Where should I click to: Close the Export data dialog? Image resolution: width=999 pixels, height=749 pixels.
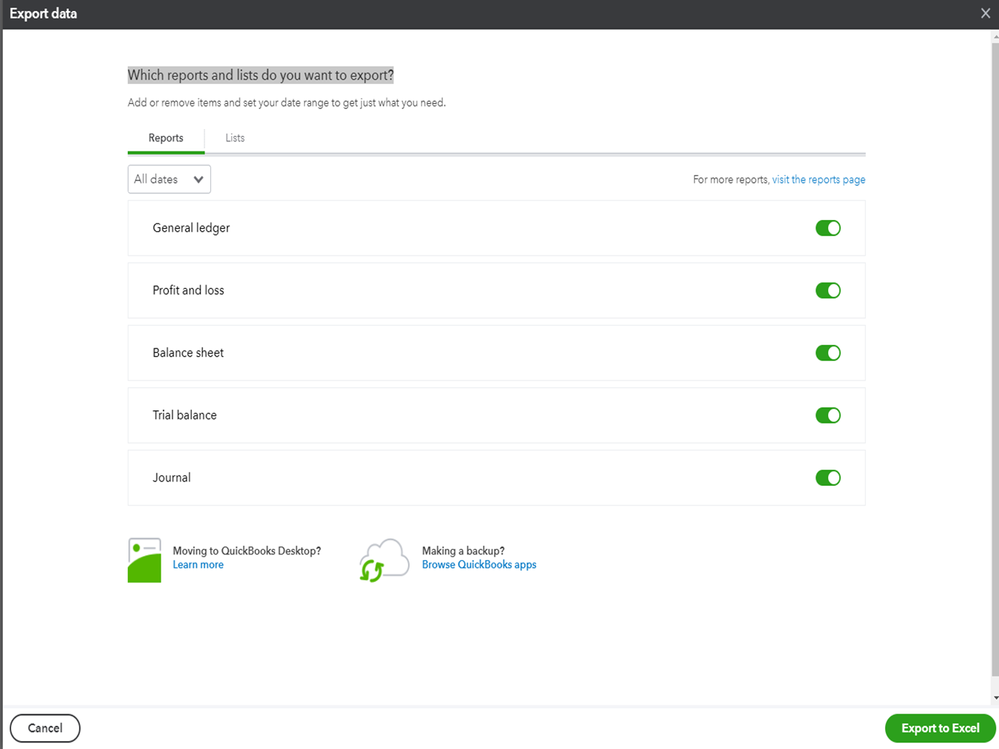pyautogui.click(x=985, y=13)
